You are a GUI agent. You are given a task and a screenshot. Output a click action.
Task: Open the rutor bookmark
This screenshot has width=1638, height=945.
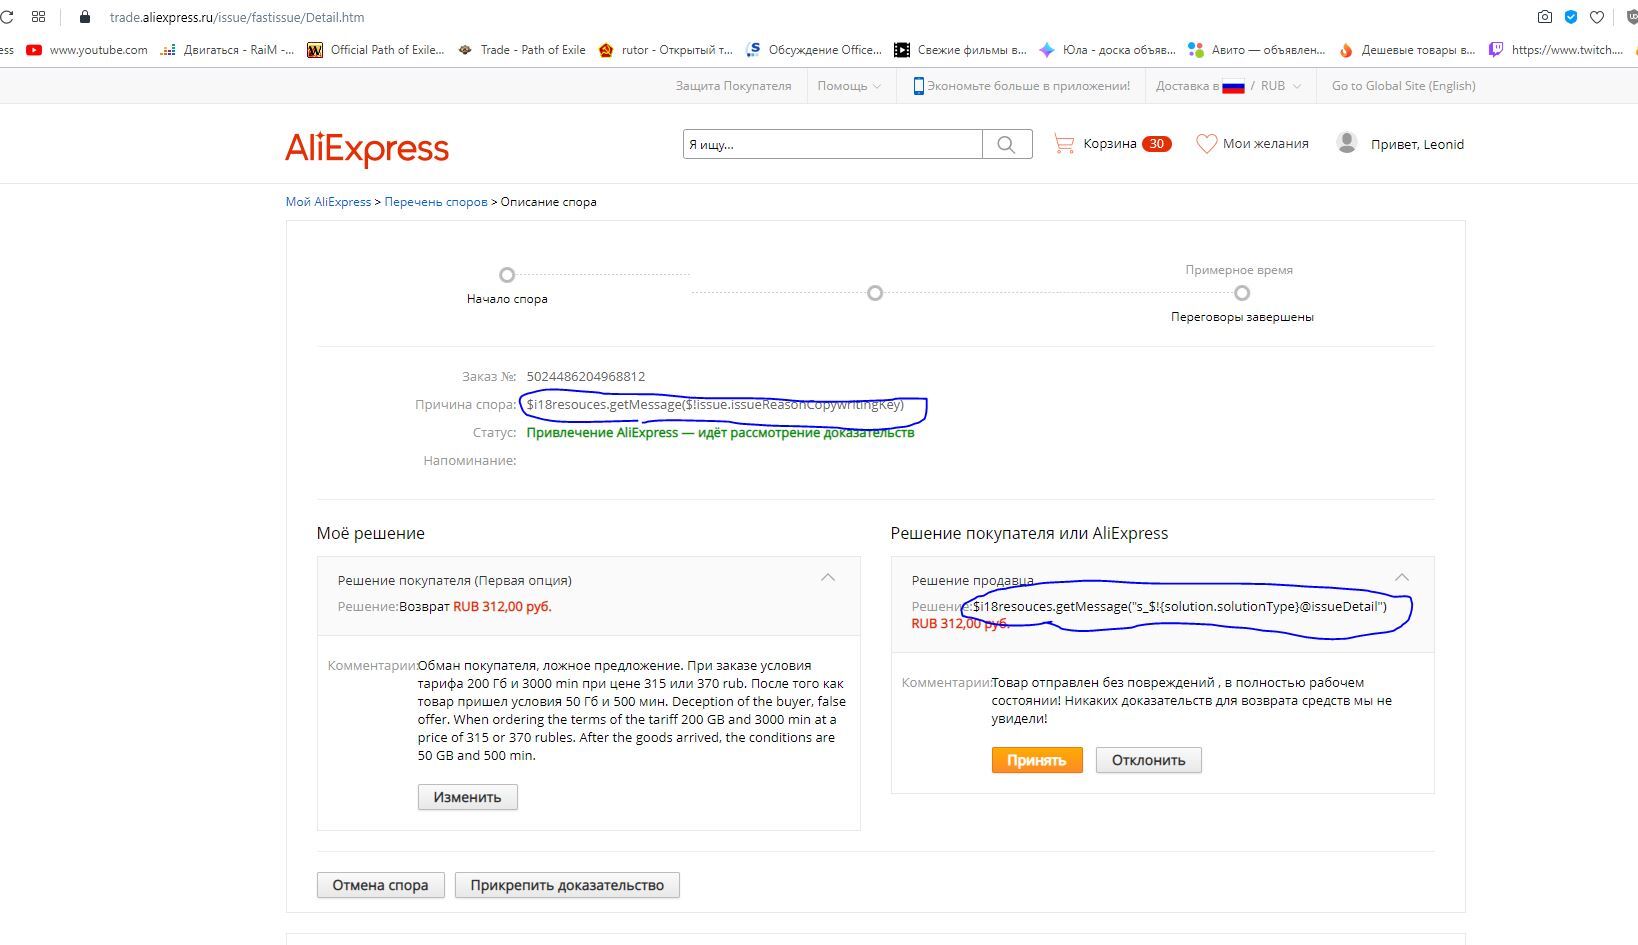coord(665,50)
